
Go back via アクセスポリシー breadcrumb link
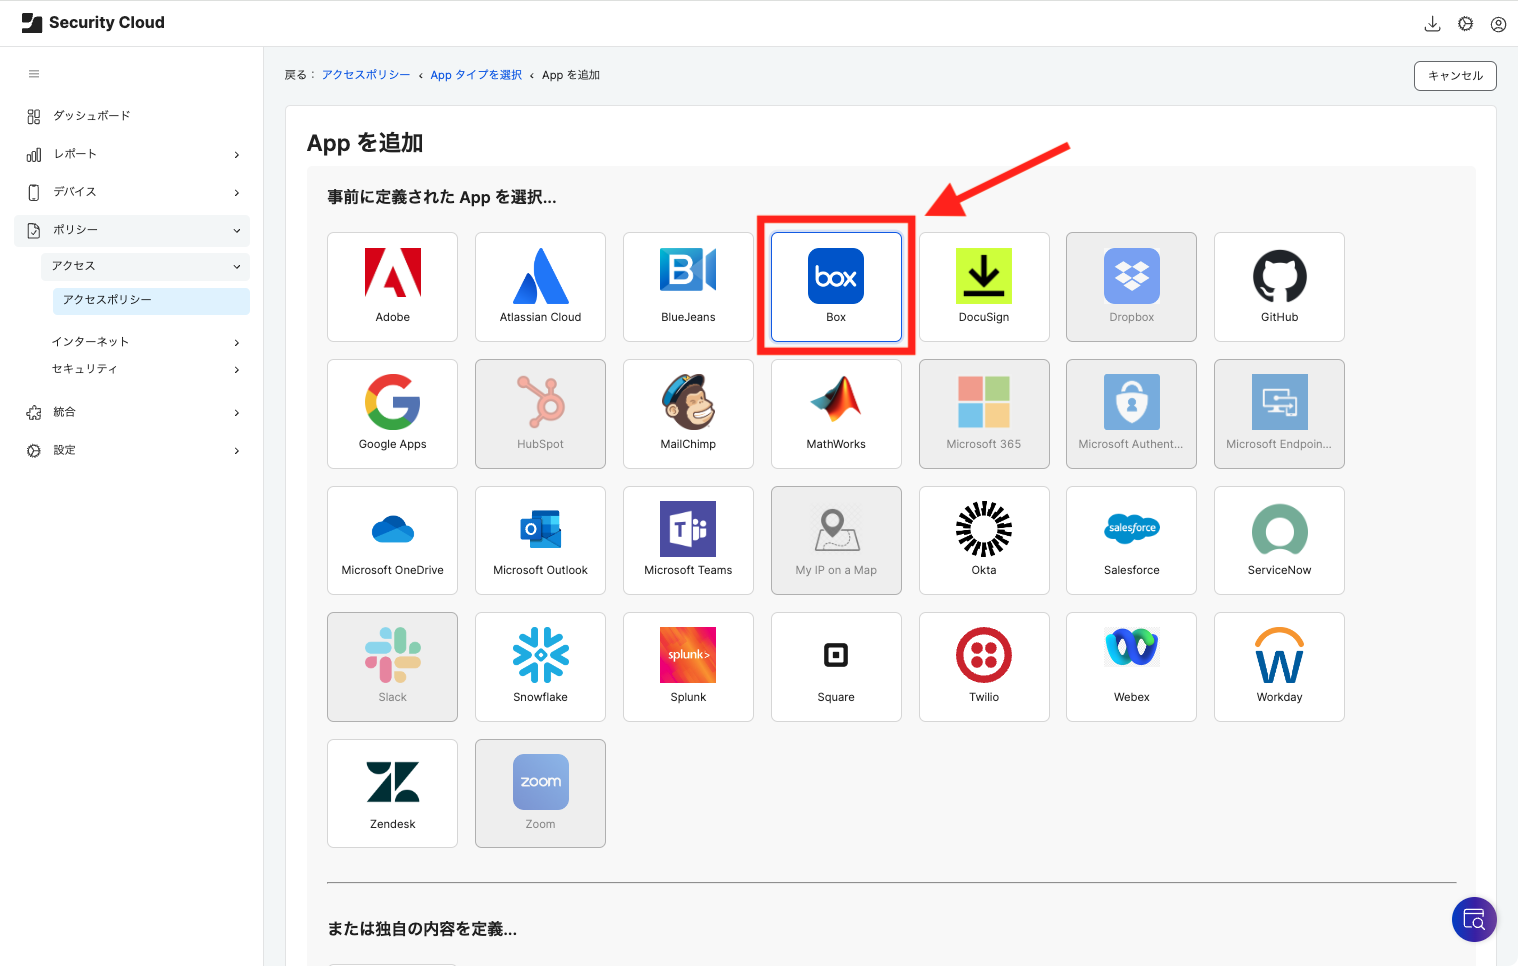coord(366,75)
